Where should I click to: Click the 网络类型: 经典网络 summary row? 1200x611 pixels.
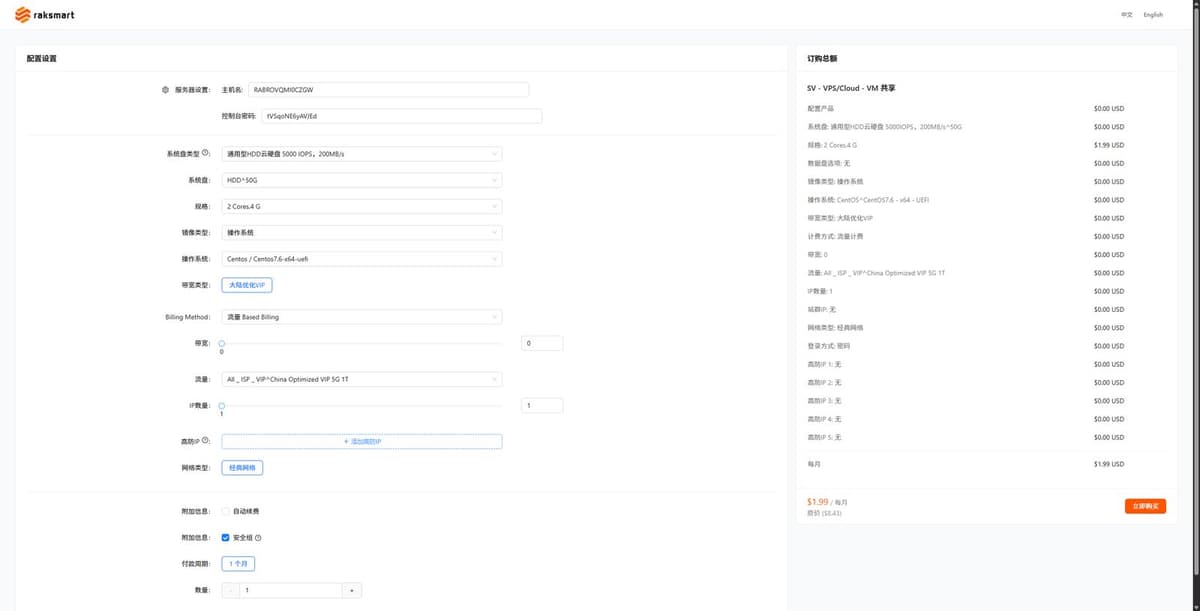967,327
